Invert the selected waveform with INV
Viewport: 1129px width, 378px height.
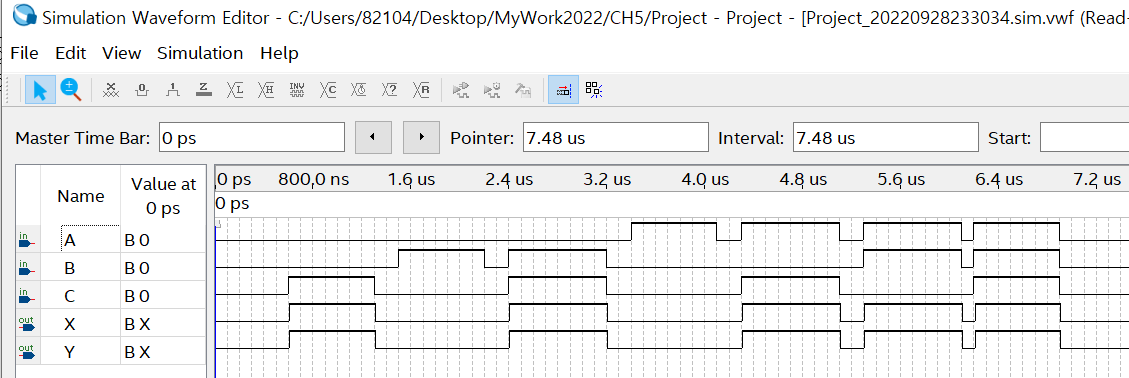tap(297, 90)
